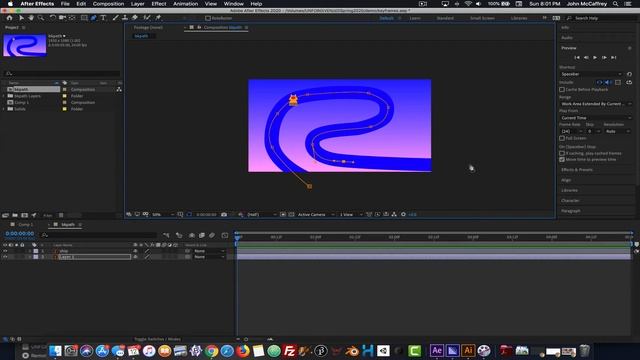Select the Home icon in toolbar

(x=9, y=18)
